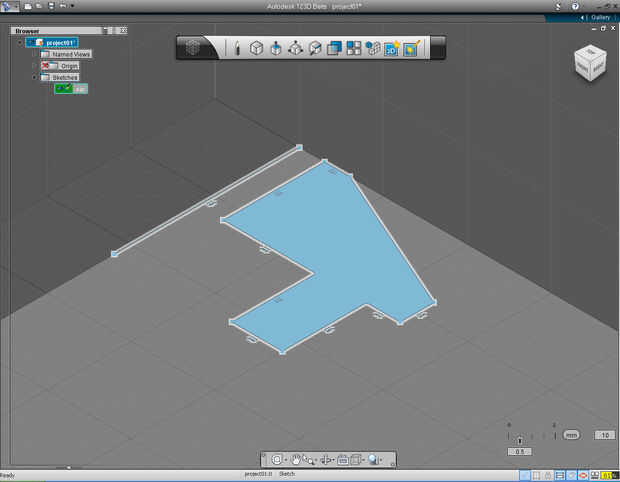Screen dimensions: 620x482
Task: Select the highlighted sketch item under Sketches
Action: pos(71,89)
